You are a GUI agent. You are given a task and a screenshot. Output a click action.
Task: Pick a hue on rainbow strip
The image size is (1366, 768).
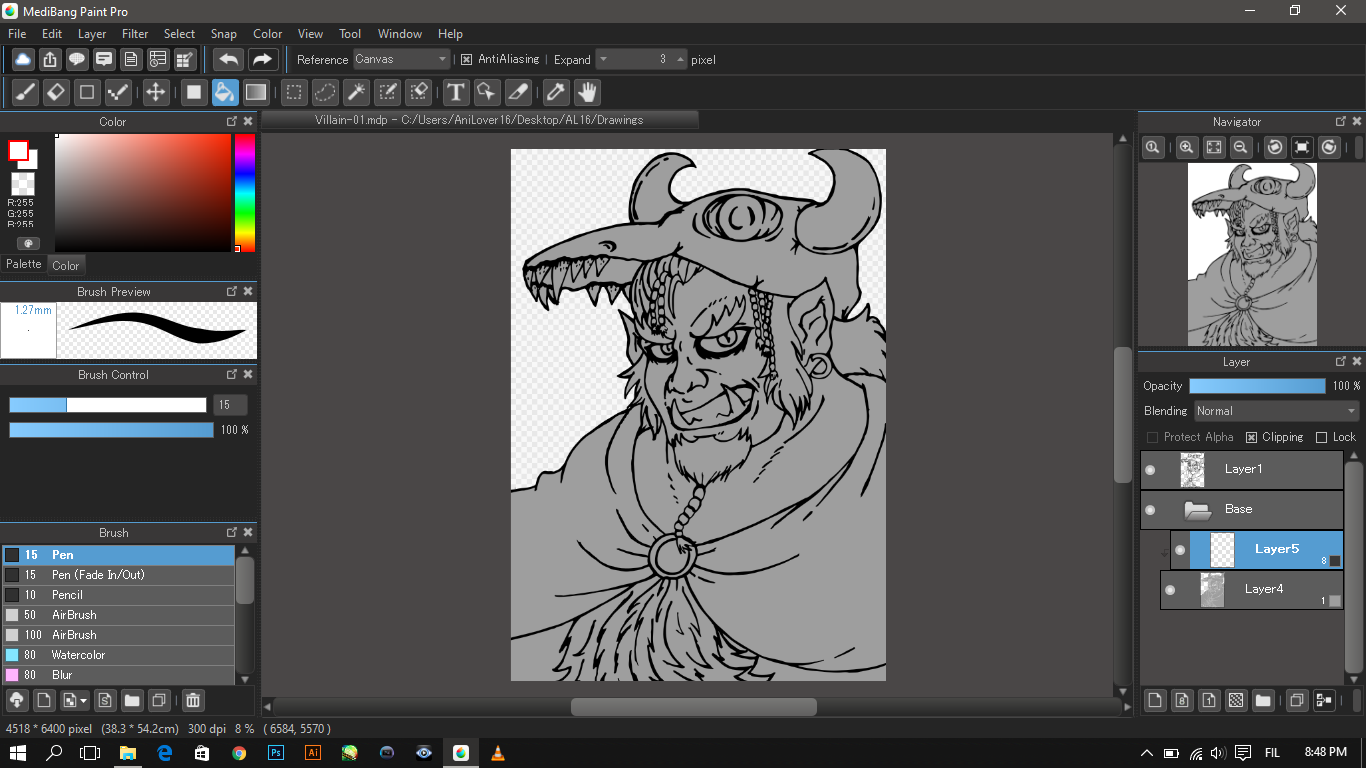245,193
